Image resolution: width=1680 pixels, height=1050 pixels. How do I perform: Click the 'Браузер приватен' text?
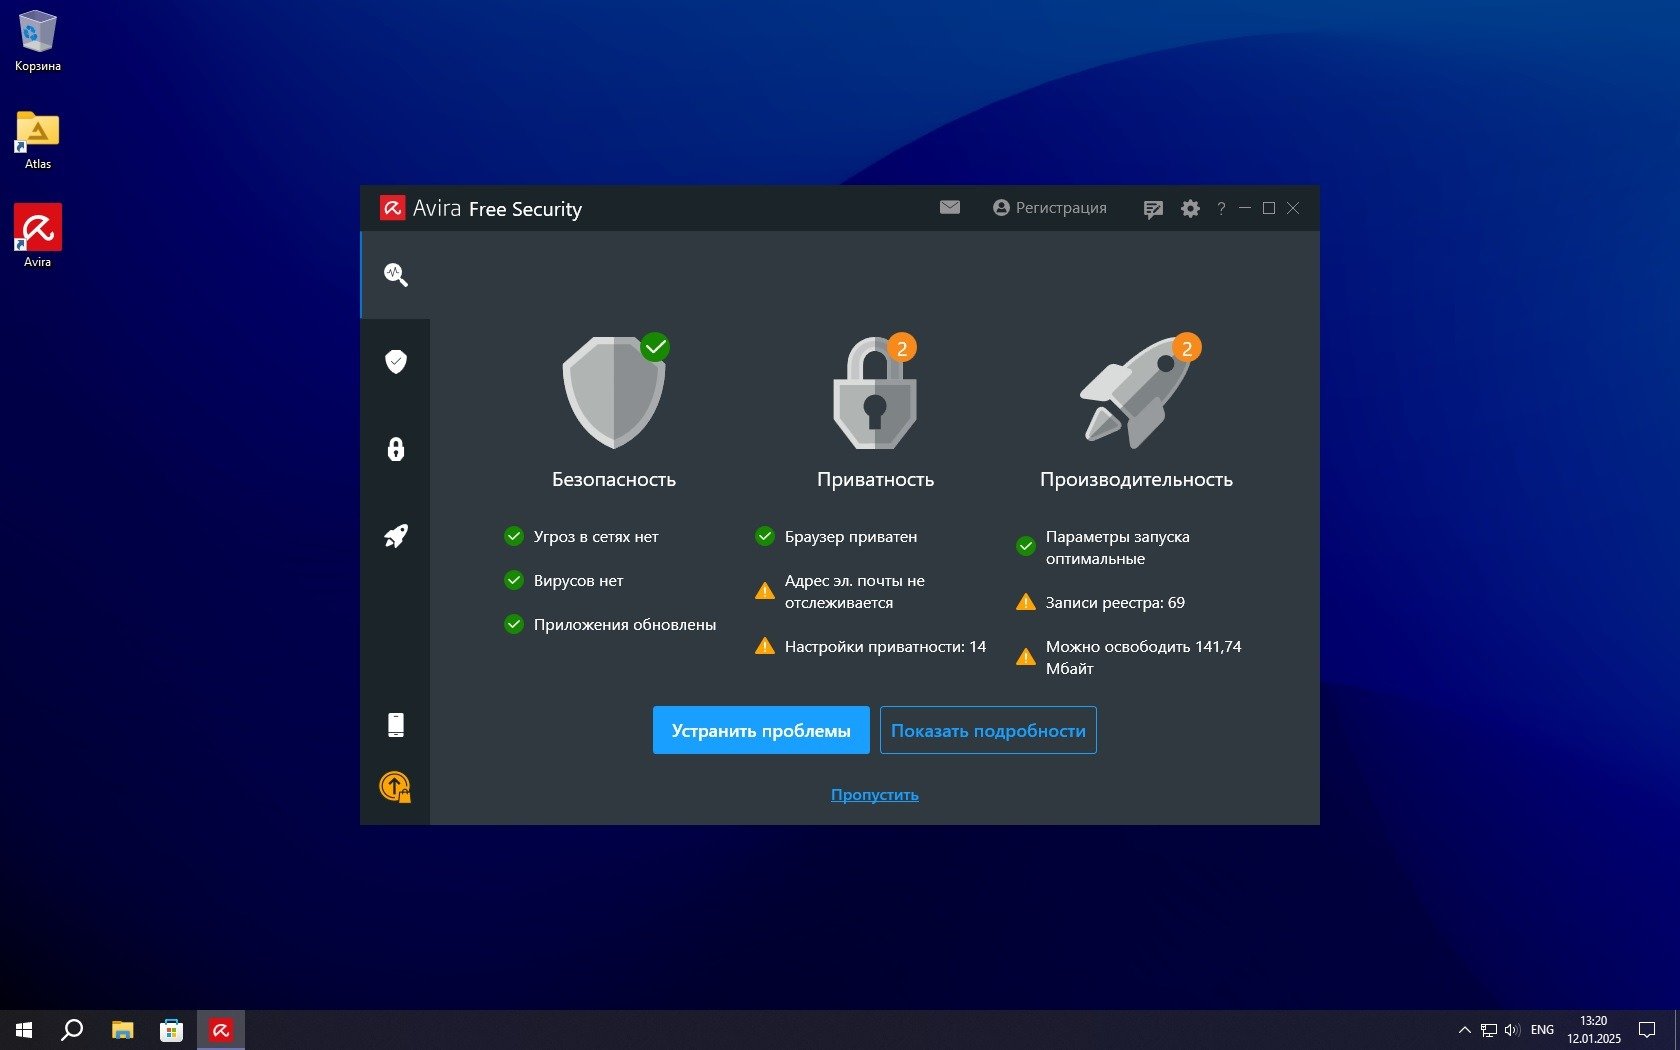(x=851, y=536)
